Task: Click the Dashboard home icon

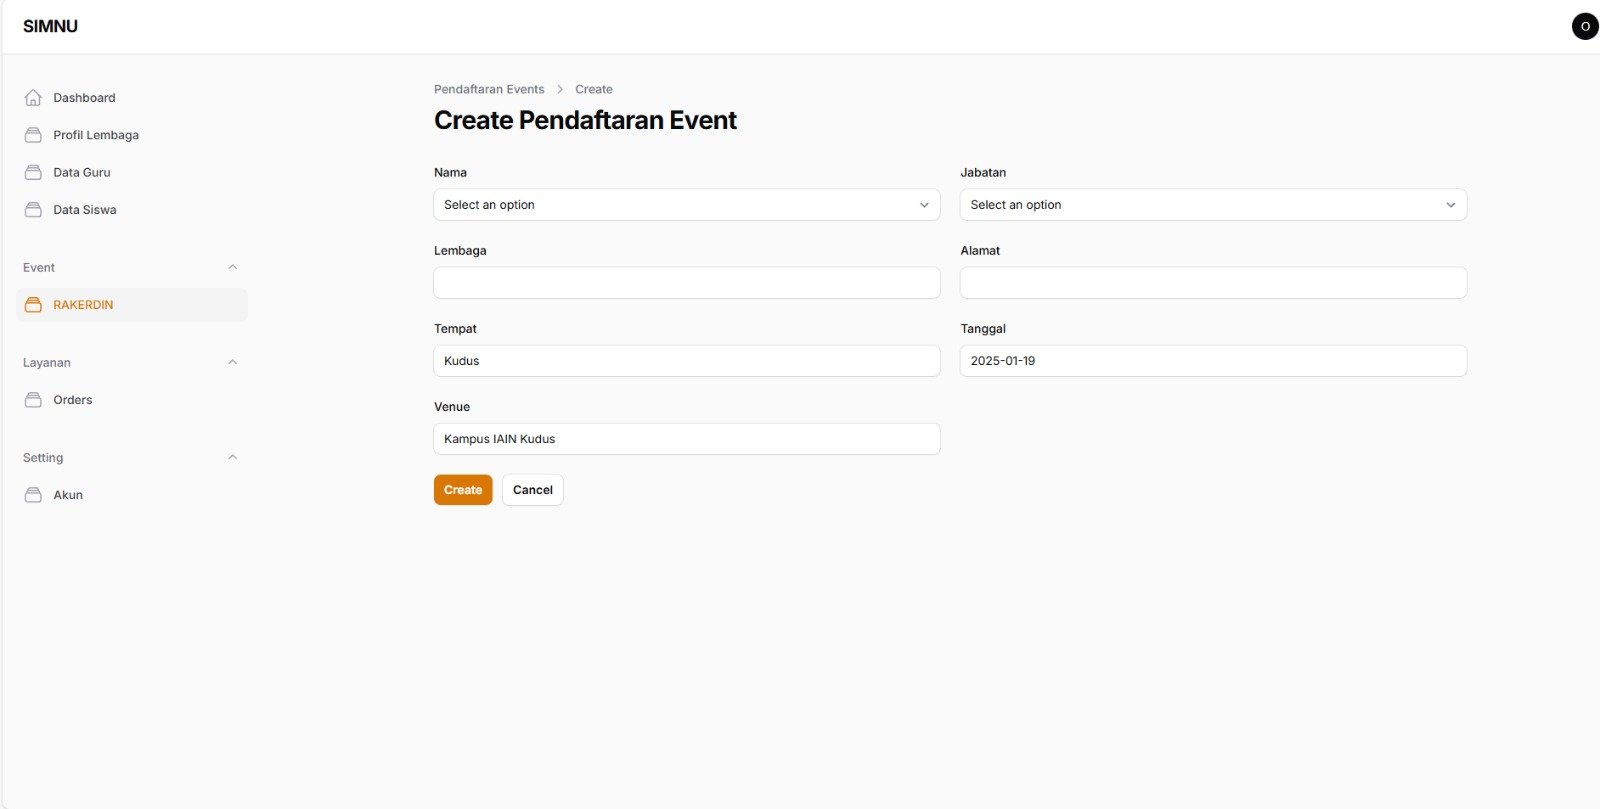Action: [x=33, y=97]
